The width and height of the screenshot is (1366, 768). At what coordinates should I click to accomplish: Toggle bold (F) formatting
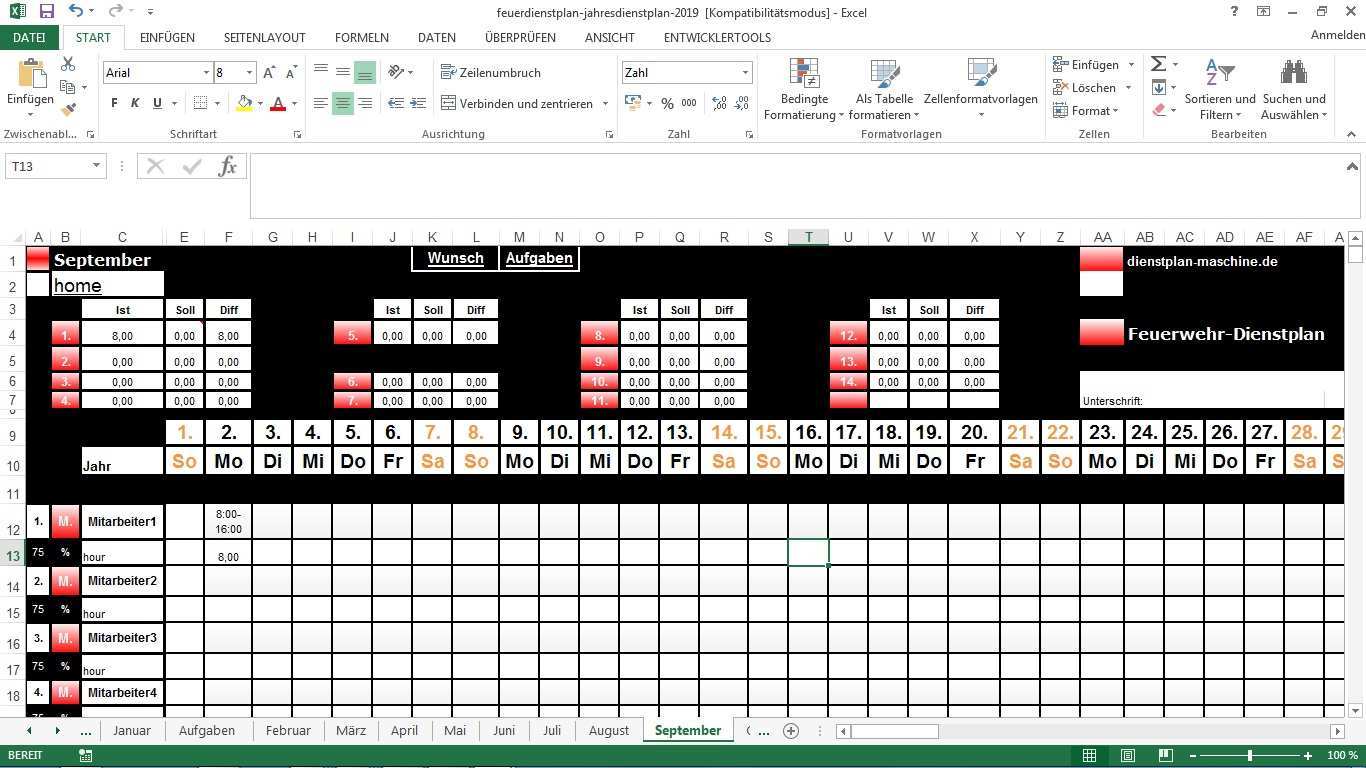pyautogui.click(x=114, y=103)
